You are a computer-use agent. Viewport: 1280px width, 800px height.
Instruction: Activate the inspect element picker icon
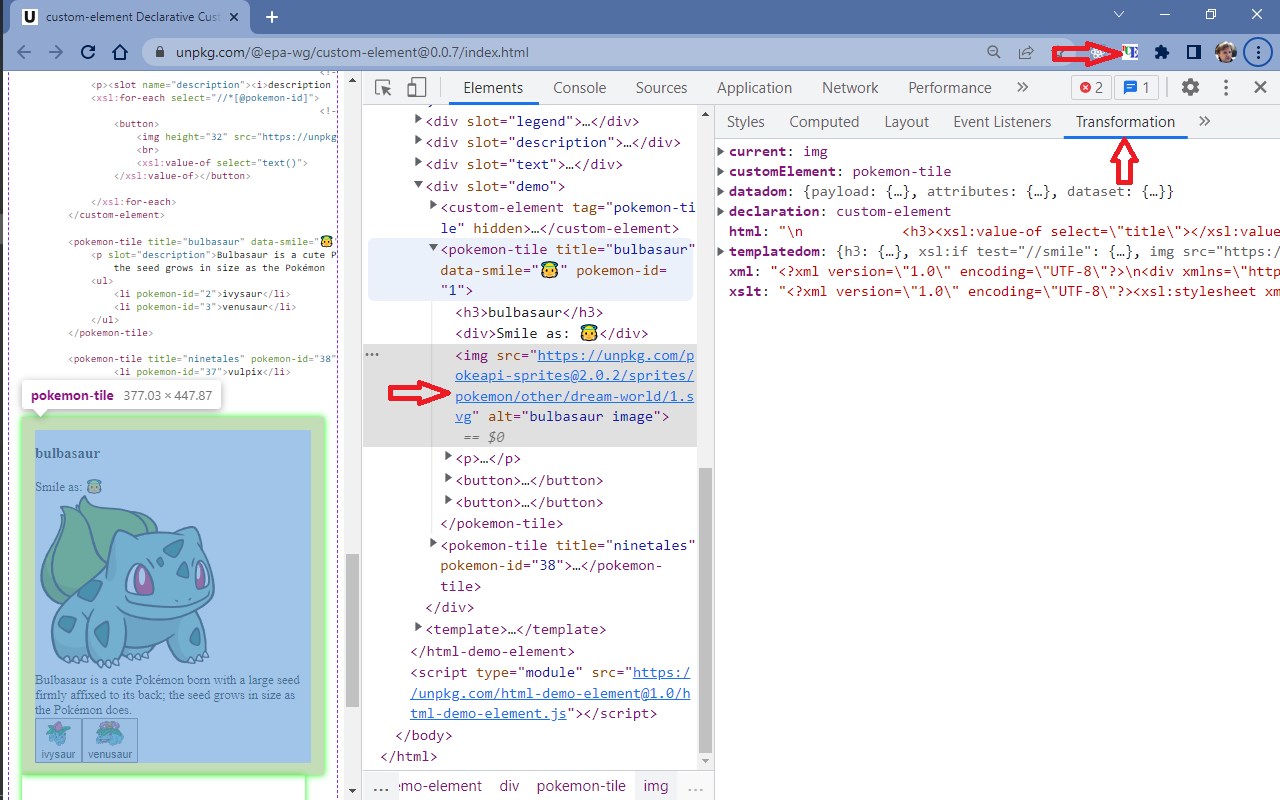click(383, 88)
